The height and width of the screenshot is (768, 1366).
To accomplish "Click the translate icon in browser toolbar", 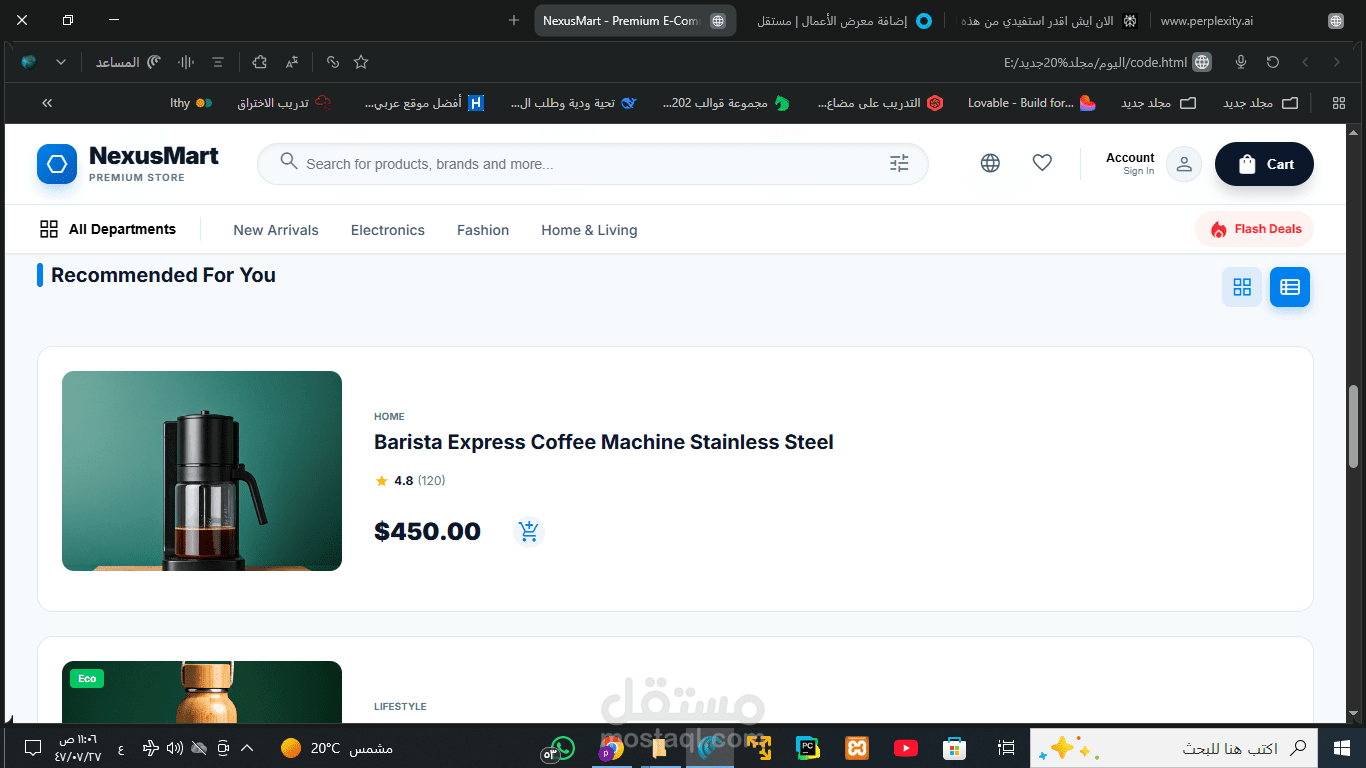I will (x=291, y=62).
